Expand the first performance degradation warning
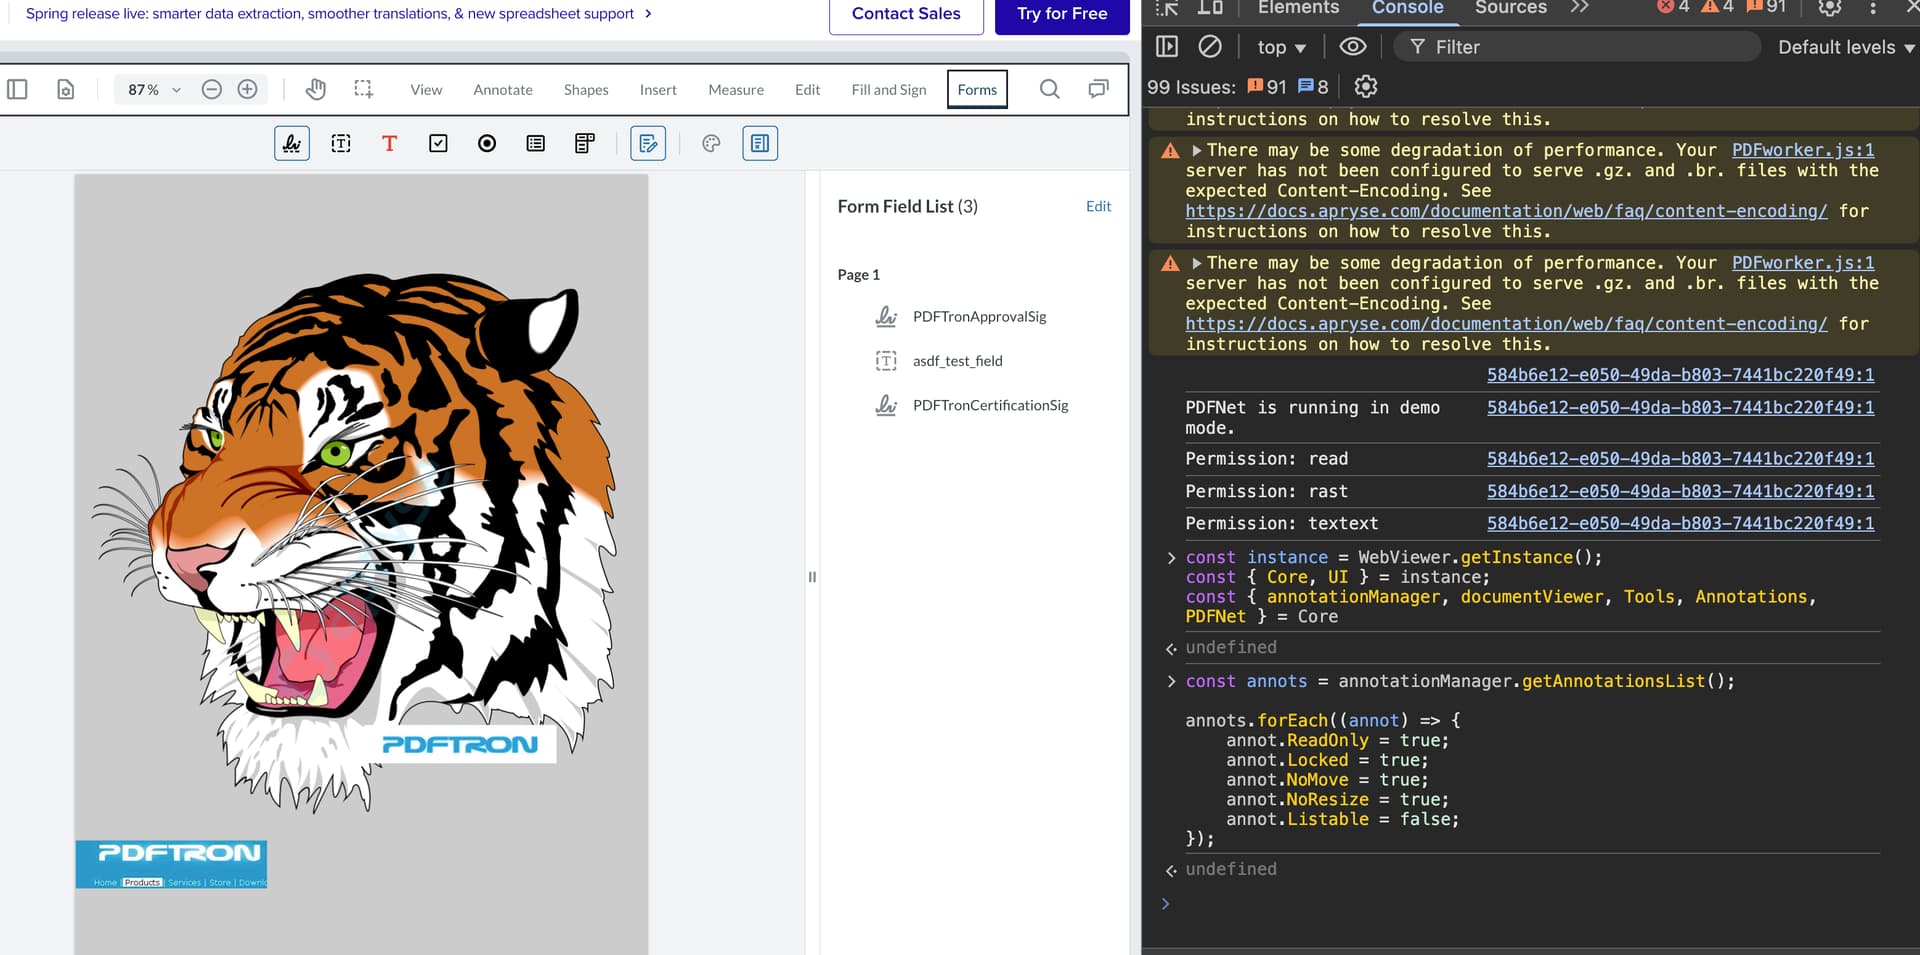Image resolution: width=1920 pixels, height=955 pixels. (x=1196, y=150)
